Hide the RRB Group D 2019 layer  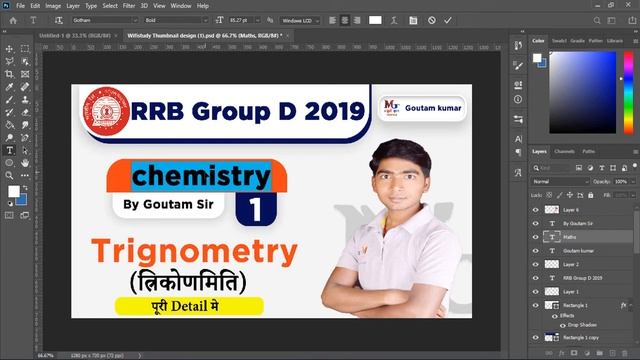coord(536,278)
